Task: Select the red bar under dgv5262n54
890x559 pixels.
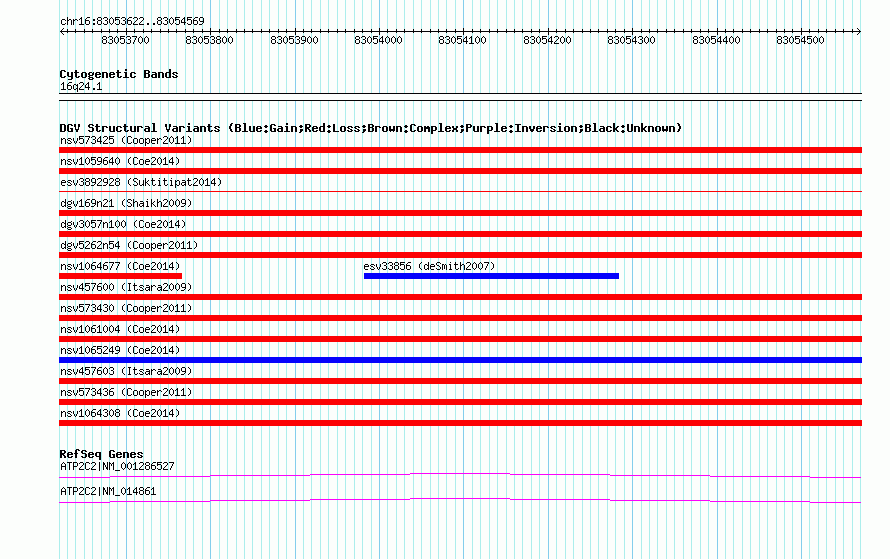Action: tap(460, 255)
